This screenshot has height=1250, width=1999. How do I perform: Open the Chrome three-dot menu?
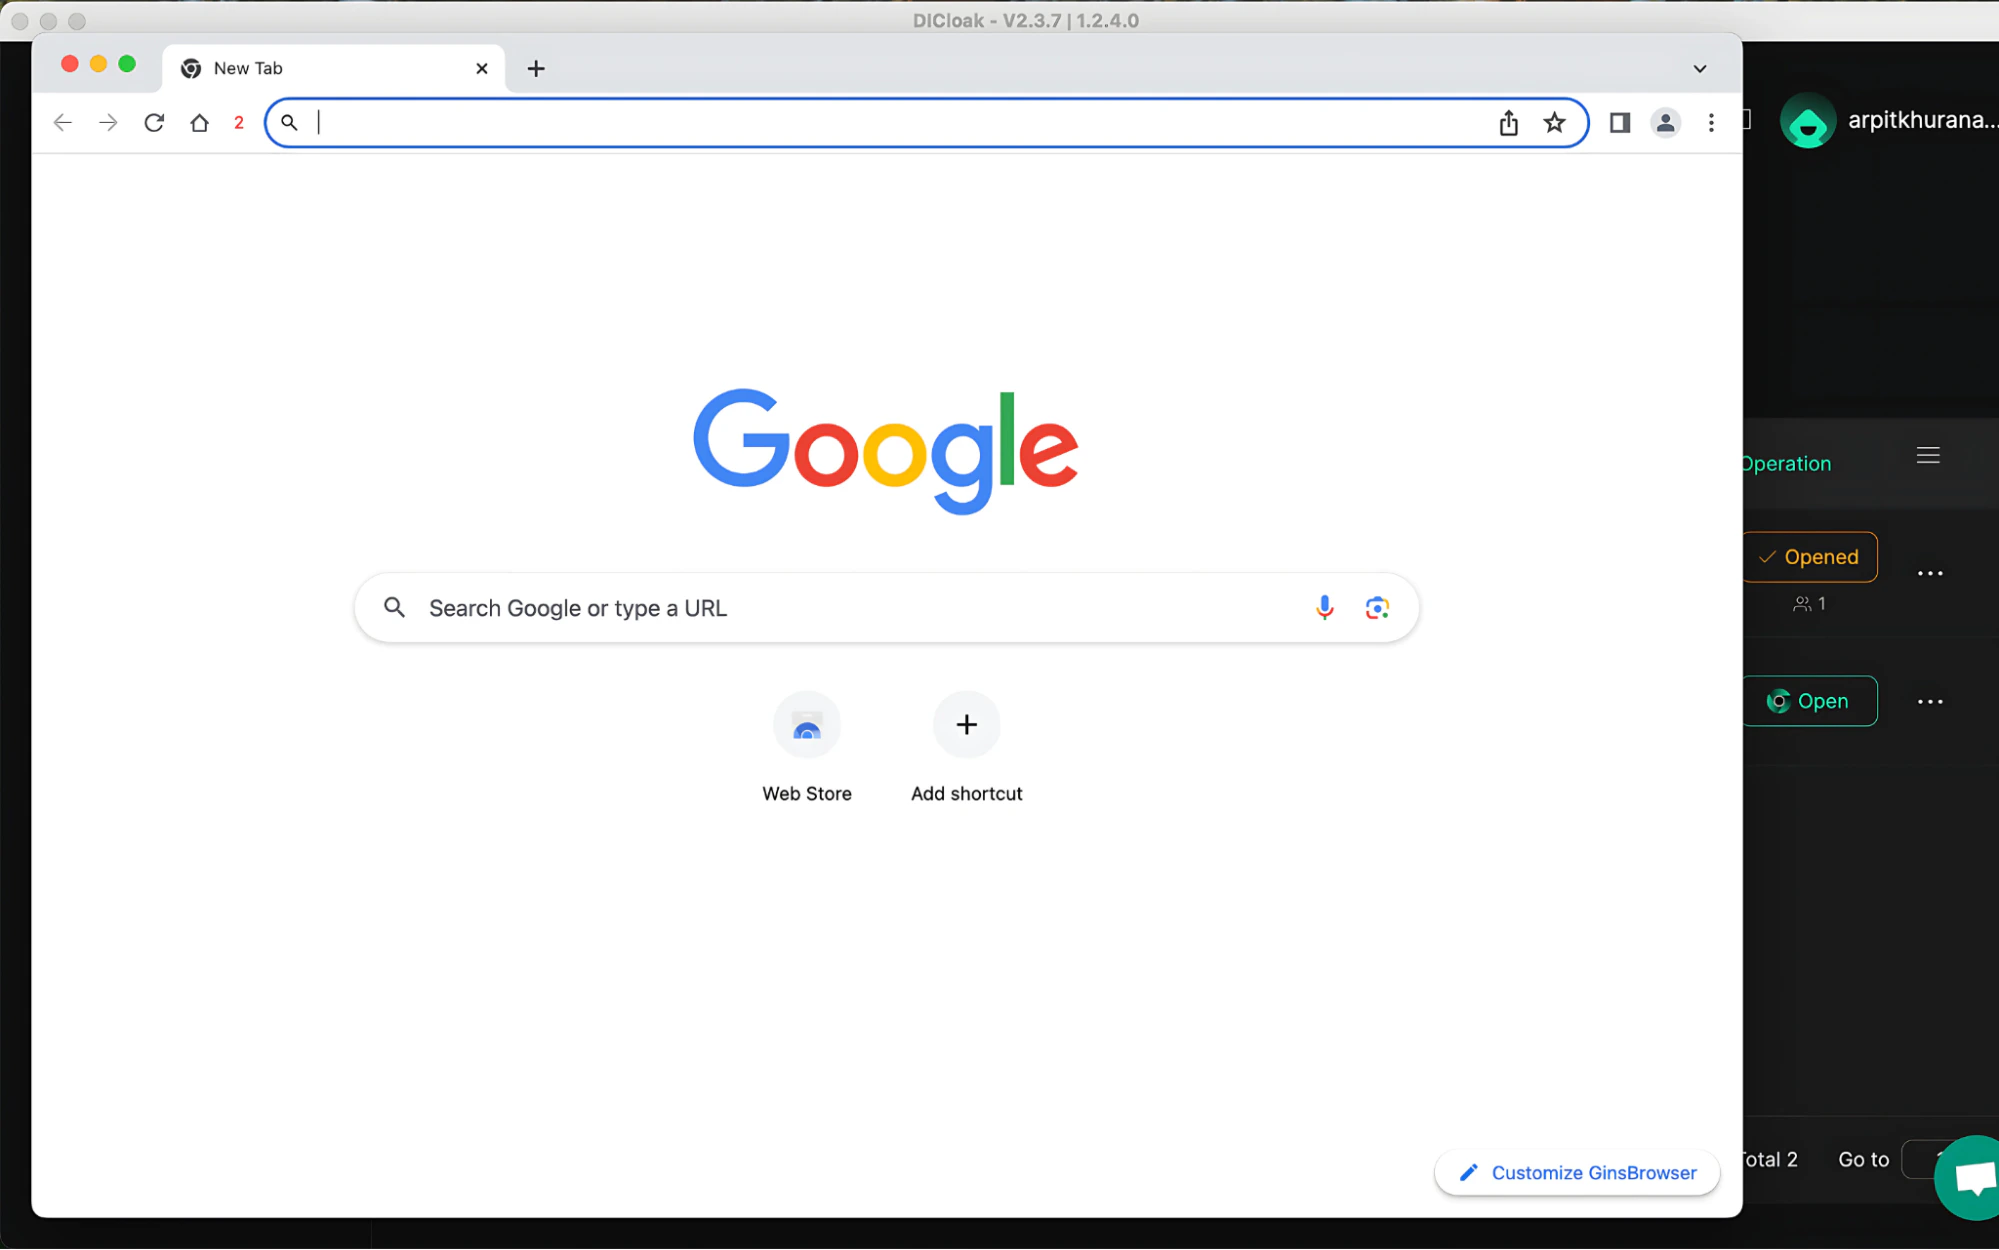click(x=1711, y=122)
